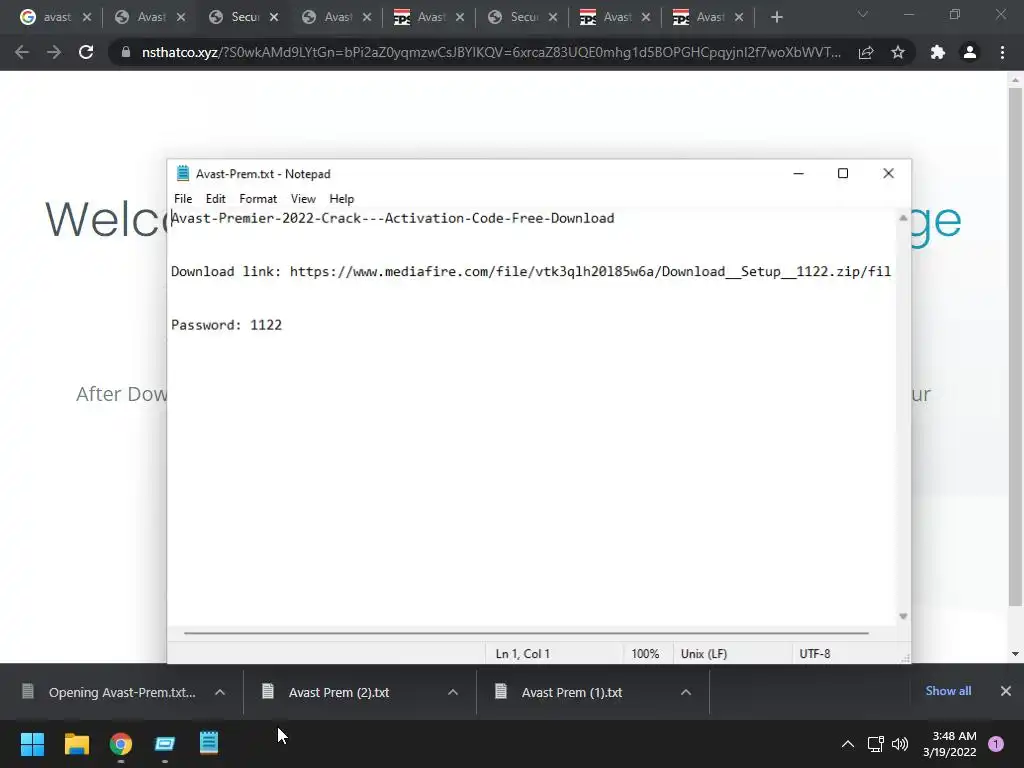Close the last Avast tab
This screenshot has height=768, width=1024.
739,18
